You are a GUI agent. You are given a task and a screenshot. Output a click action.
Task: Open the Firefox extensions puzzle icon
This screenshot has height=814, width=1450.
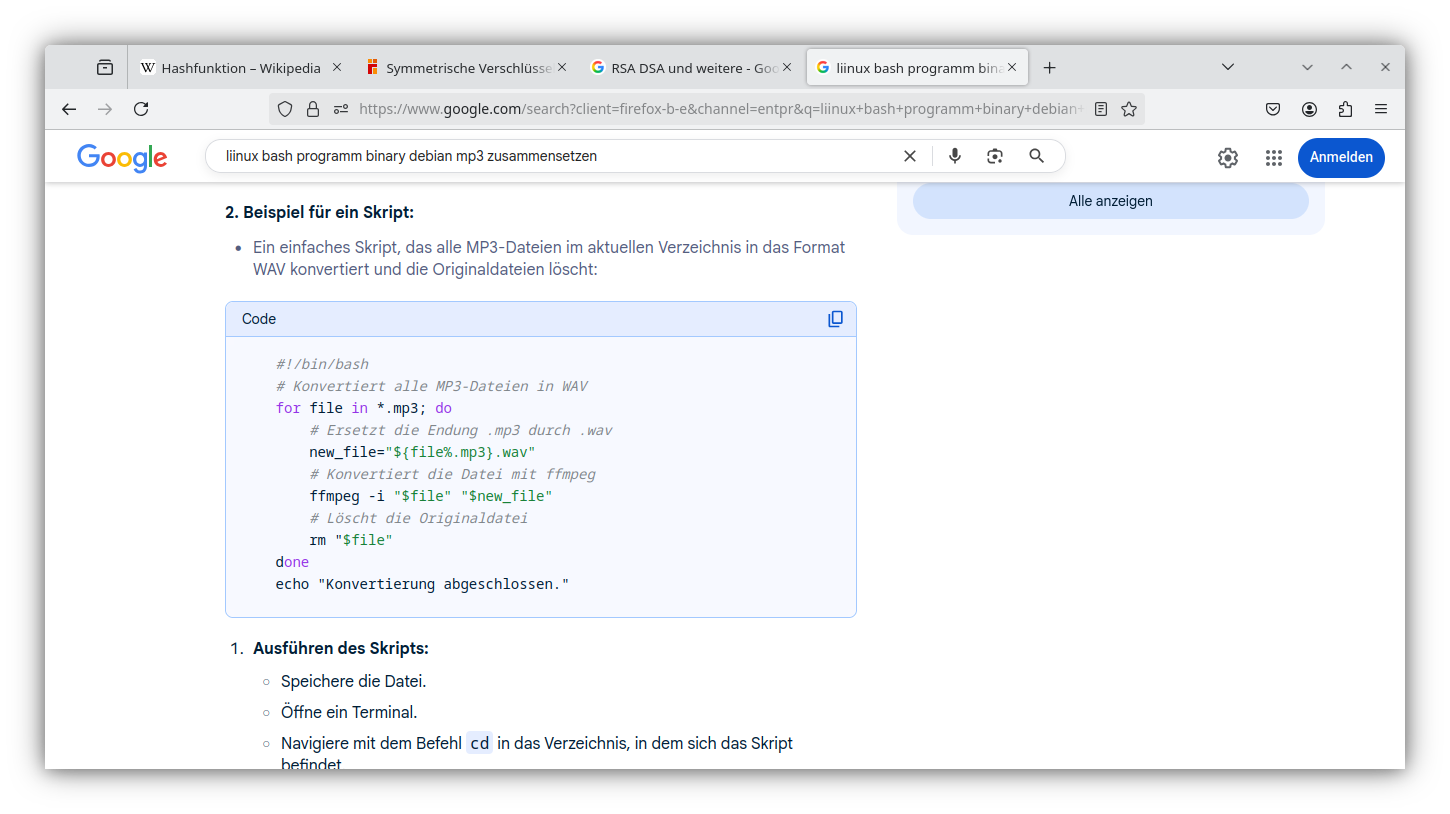coord(1345,109)
